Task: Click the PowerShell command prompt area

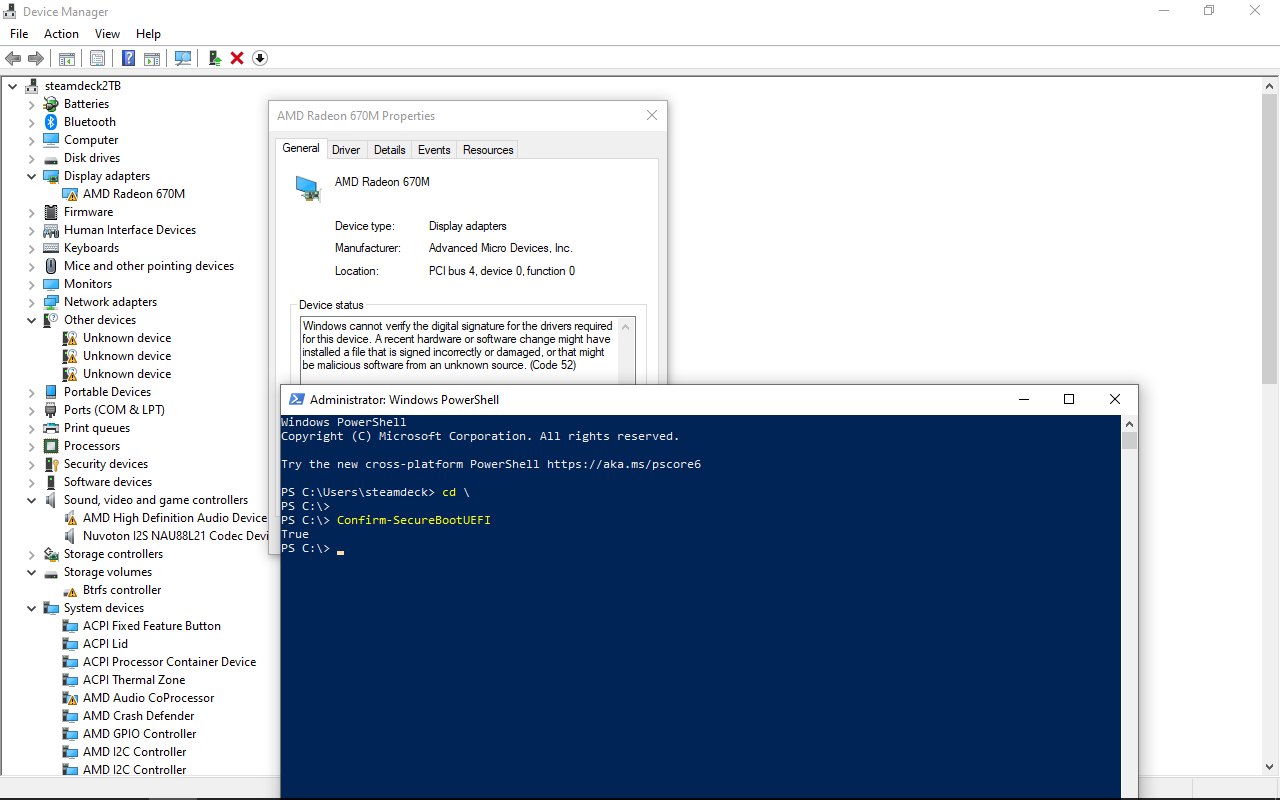Action: point(700,650)
